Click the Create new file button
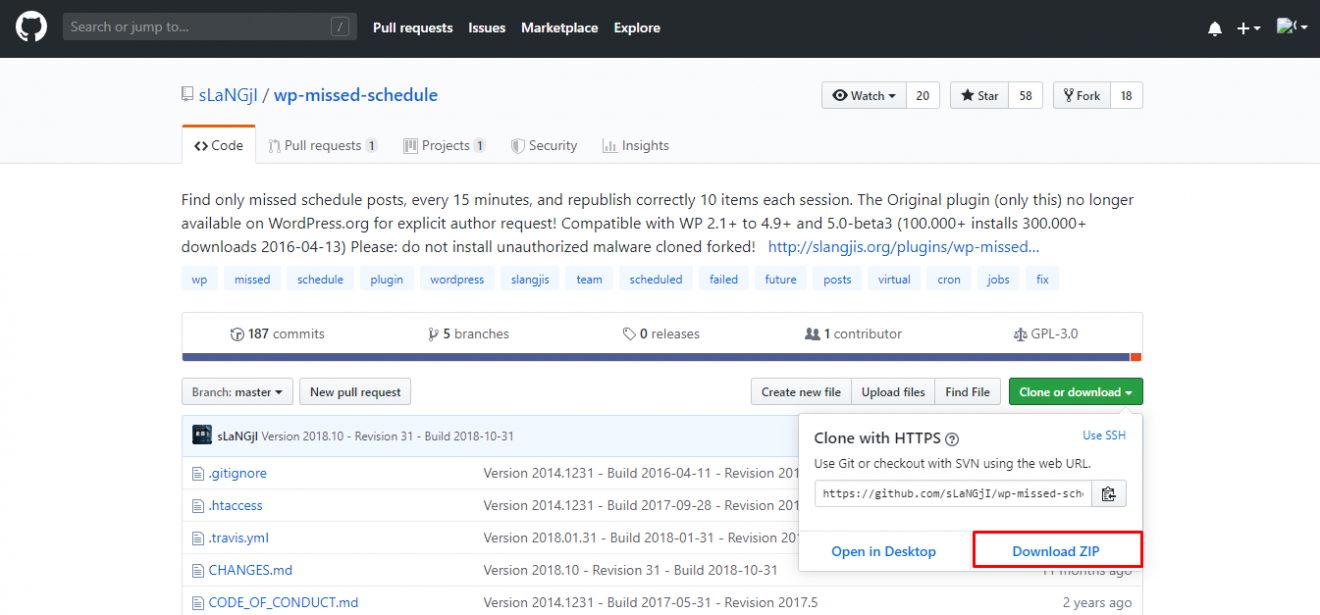This screenshot has height=615, width=1320. coord(801,392)
